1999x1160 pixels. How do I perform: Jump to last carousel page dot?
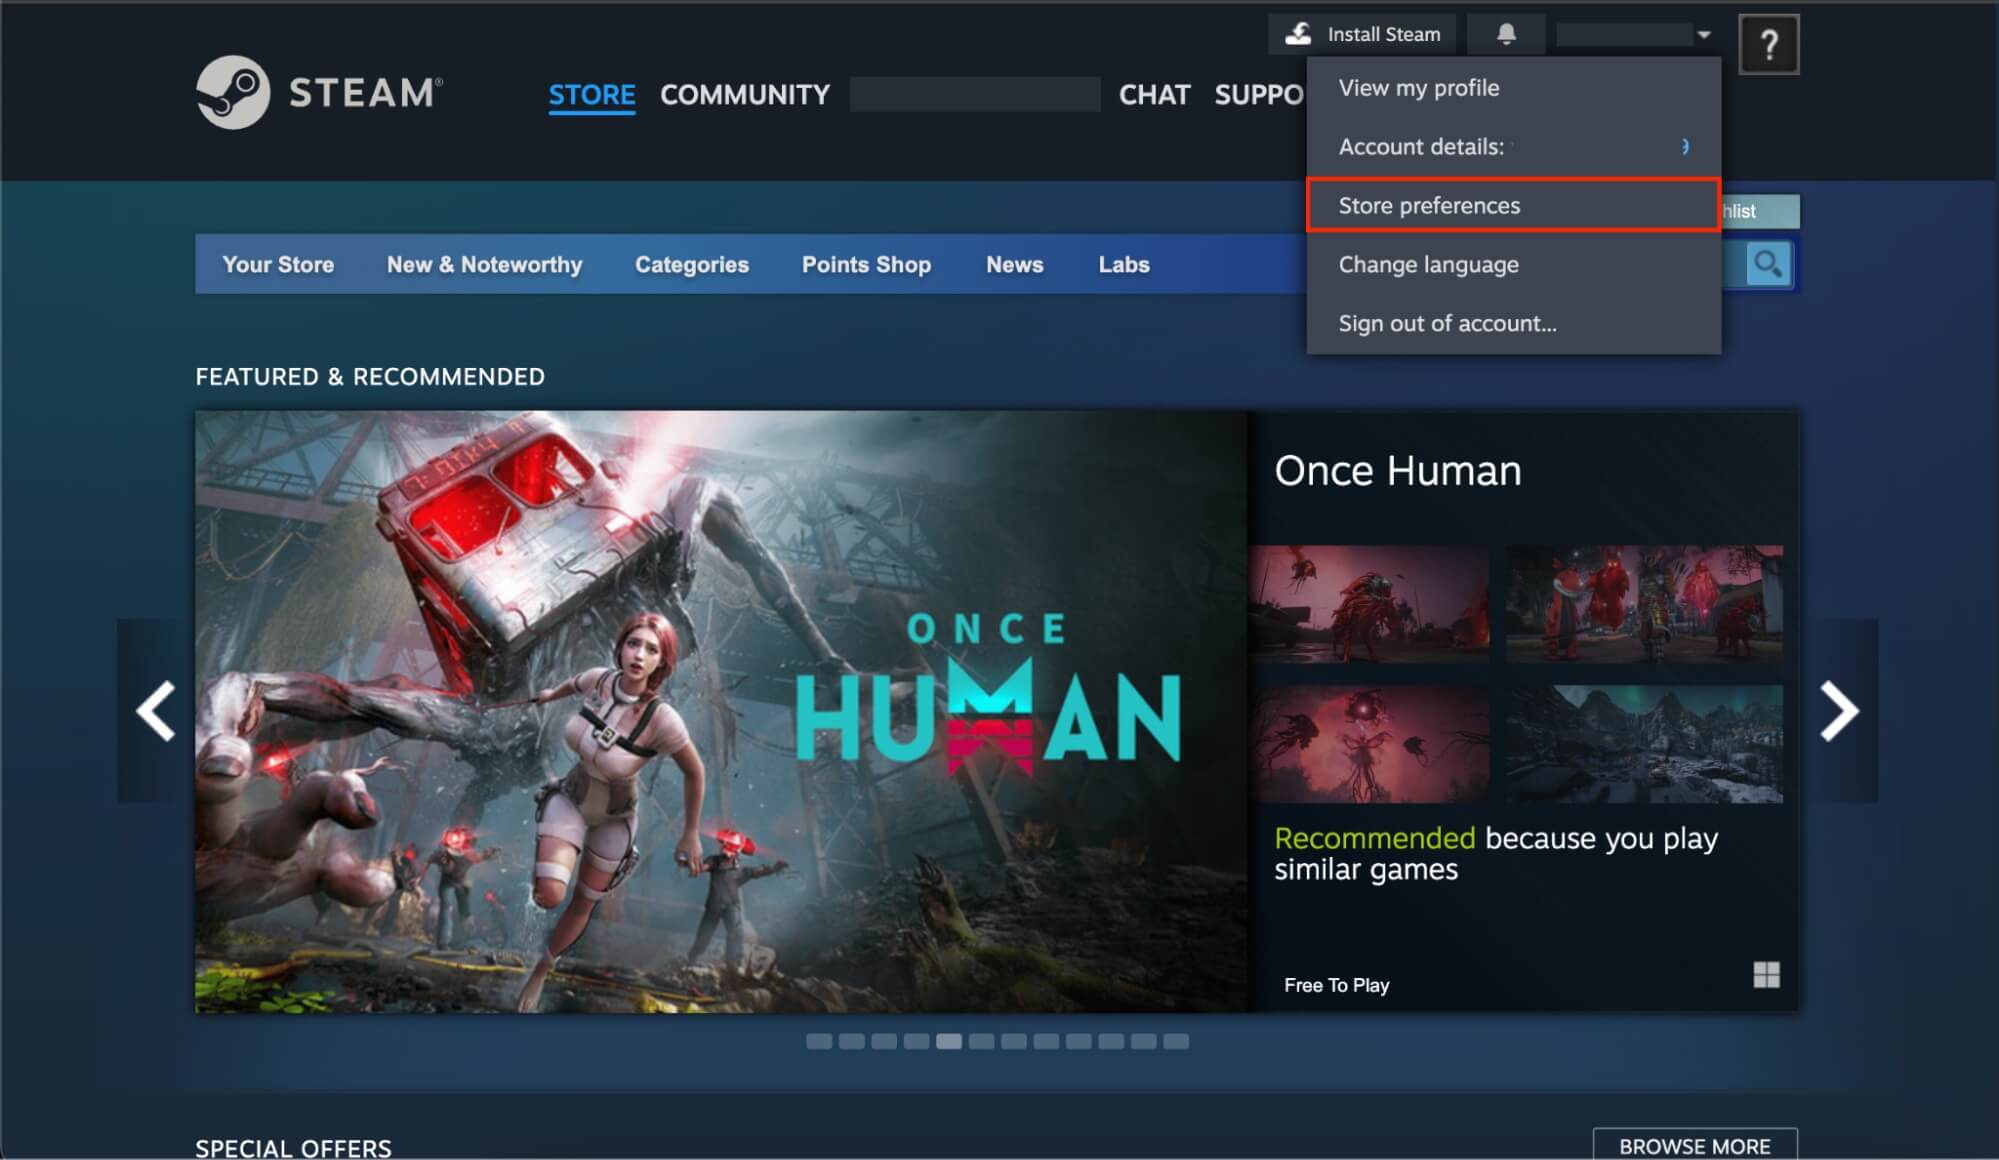pyautogui.click(x=1176, y=1042)
